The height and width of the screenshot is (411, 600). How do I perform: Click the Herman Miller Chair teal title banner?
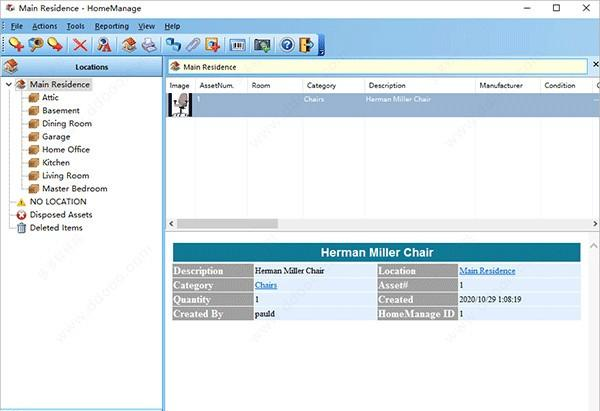pos(377,252)
